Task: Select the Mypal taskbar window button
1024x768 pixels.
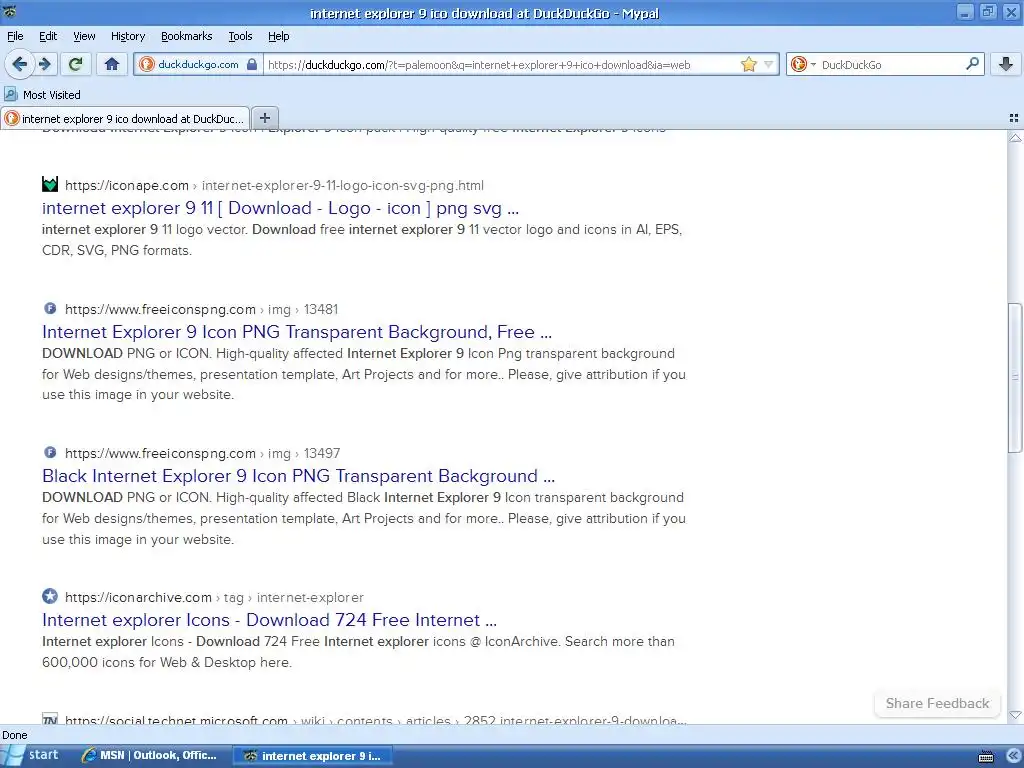Action: click(x=312, y=756)
